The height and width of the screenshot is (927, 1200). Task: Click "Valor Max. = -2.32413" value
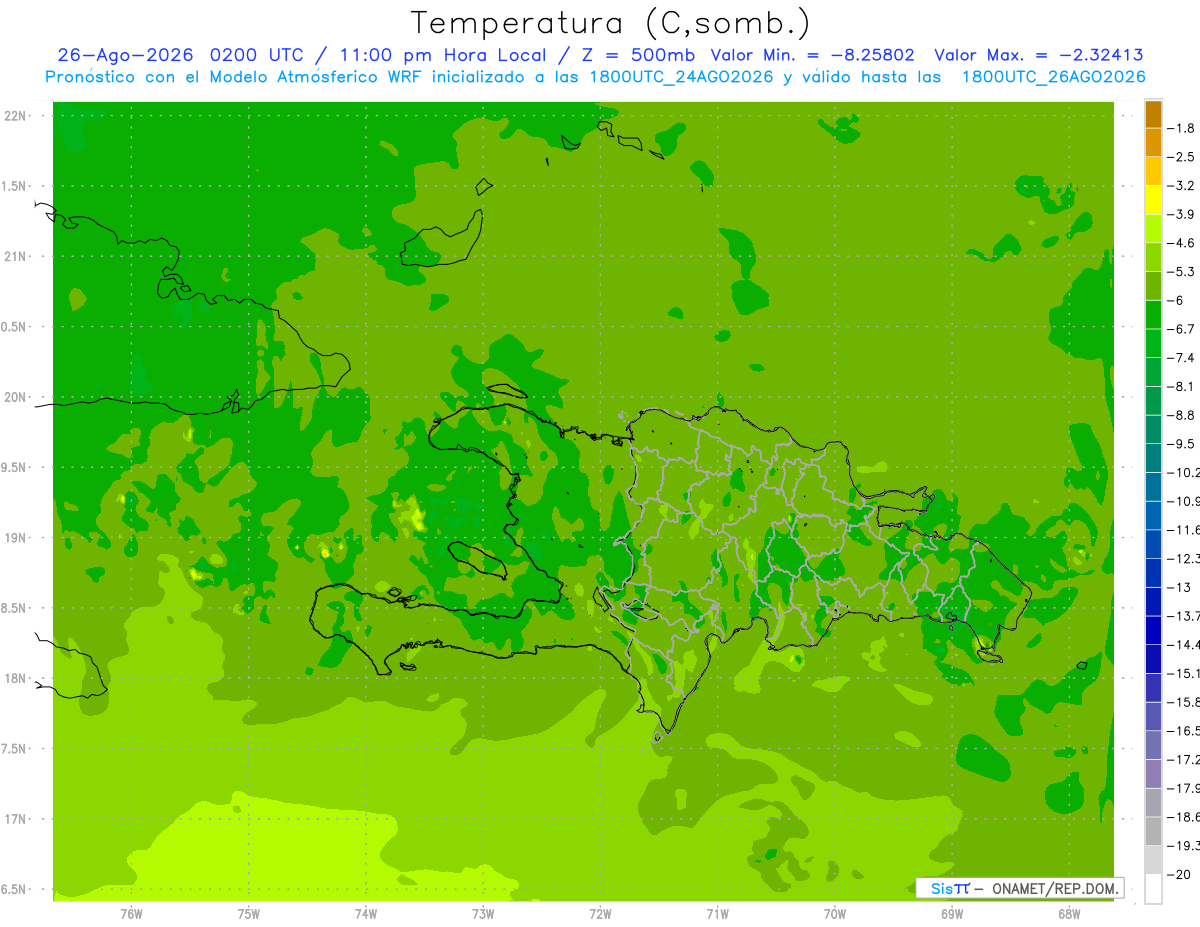tap(1039, 56)
